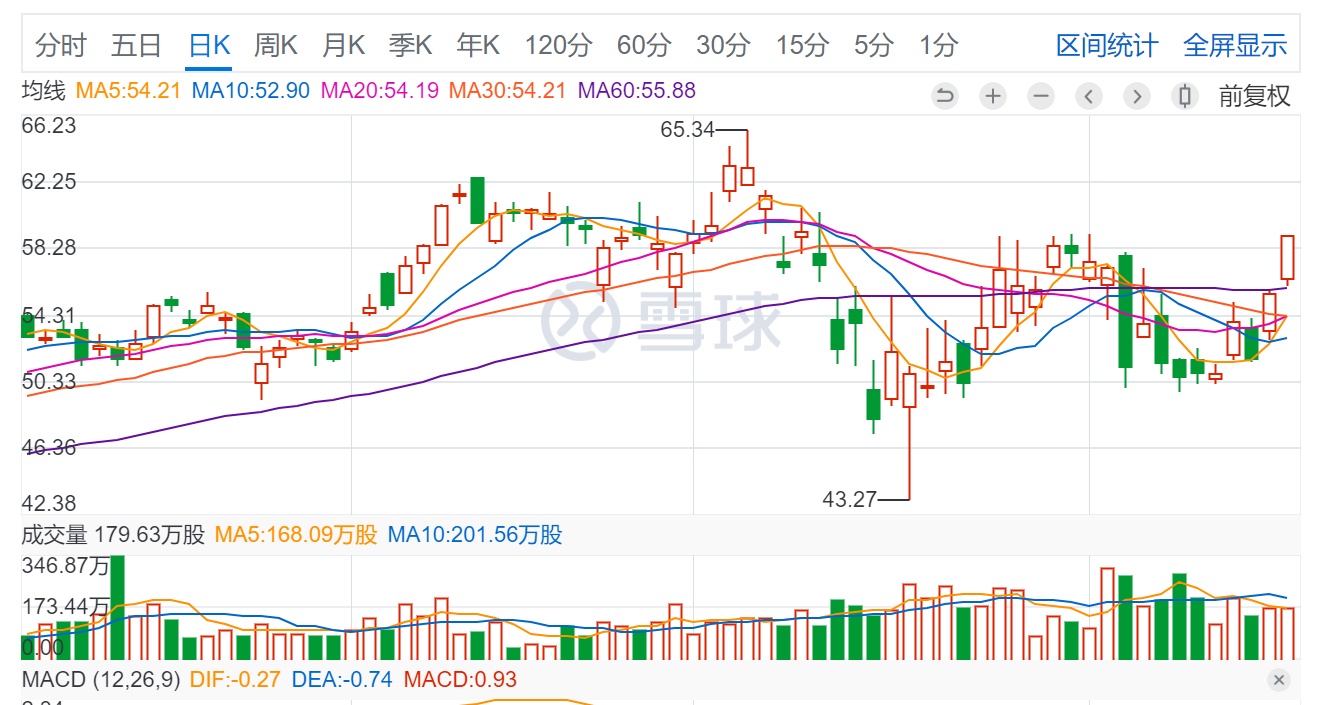Close the MACD indicator panel
This screenshot has width=1329, height=705.
(x=1279, y=680)
